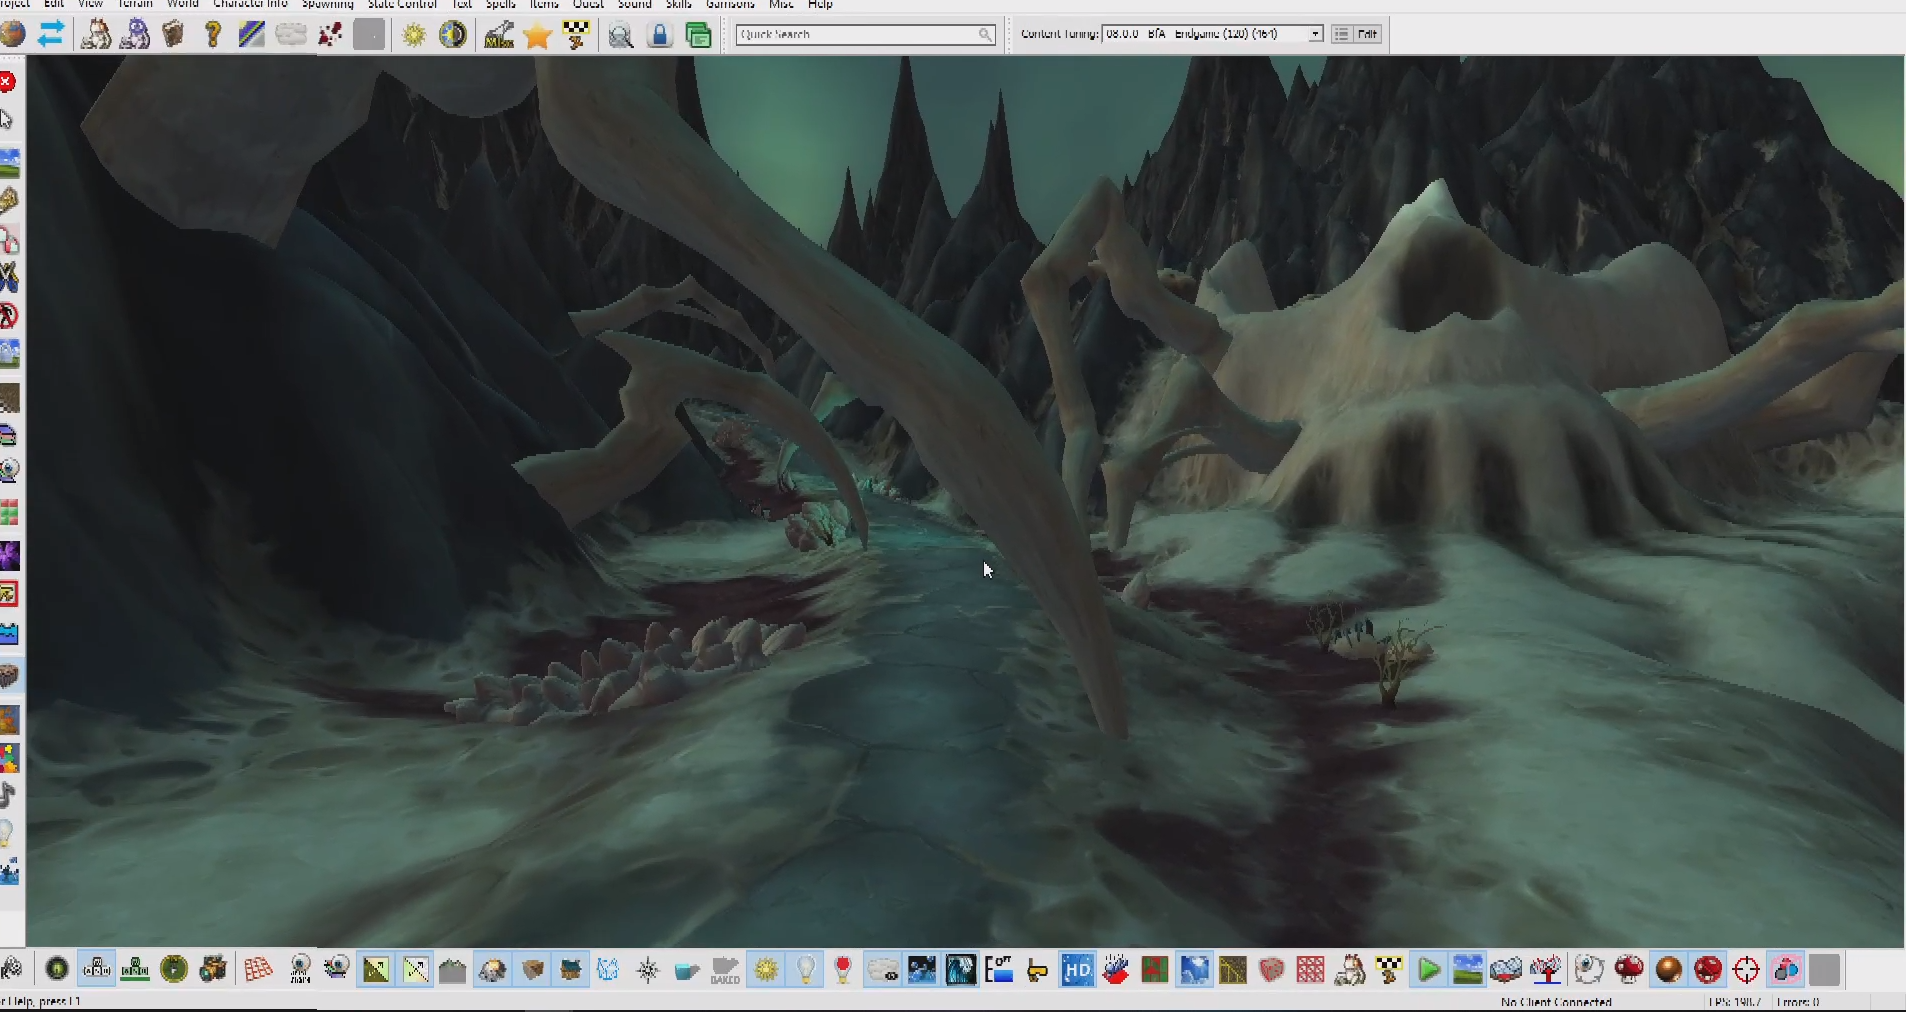Toggle the rocks display button
The width and height of the screenshot is (1906, 1012).
(x=492, y=969)
